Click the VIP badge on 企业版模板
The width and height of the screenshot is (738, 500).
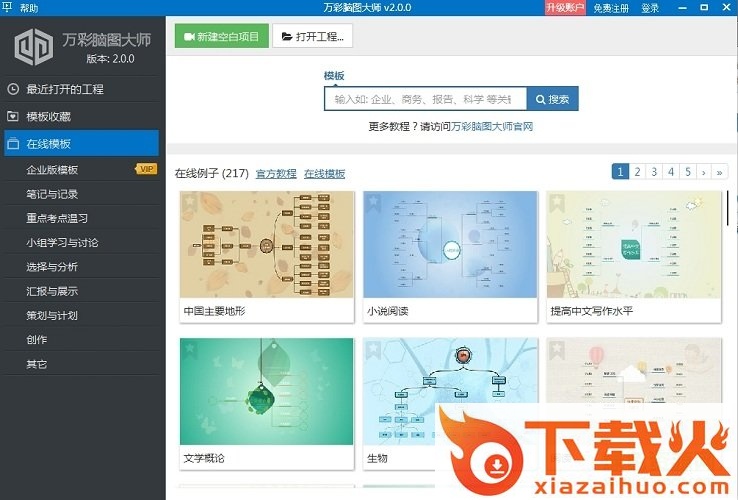click(146, 169)
